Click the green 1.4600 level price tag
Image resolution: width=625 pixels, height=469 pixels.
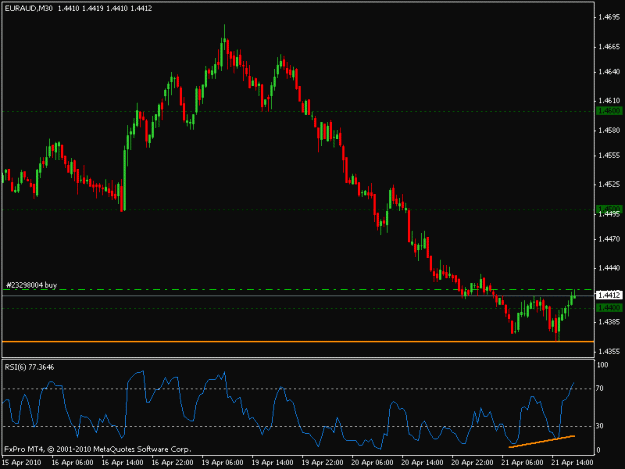[x=609, y=111]
